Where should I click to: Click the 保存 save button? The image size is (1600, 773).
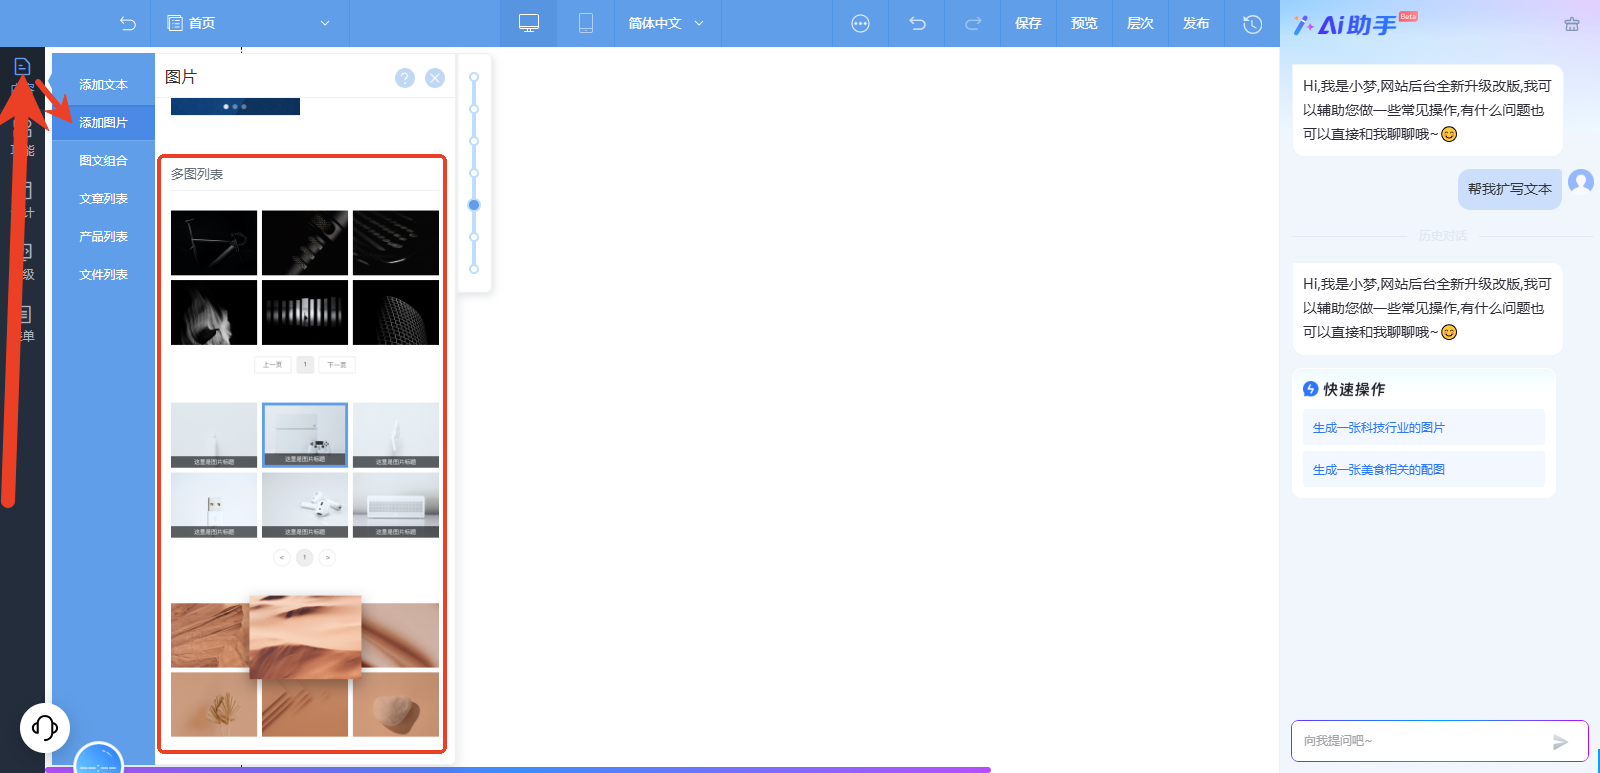(x=1028, y=23)
